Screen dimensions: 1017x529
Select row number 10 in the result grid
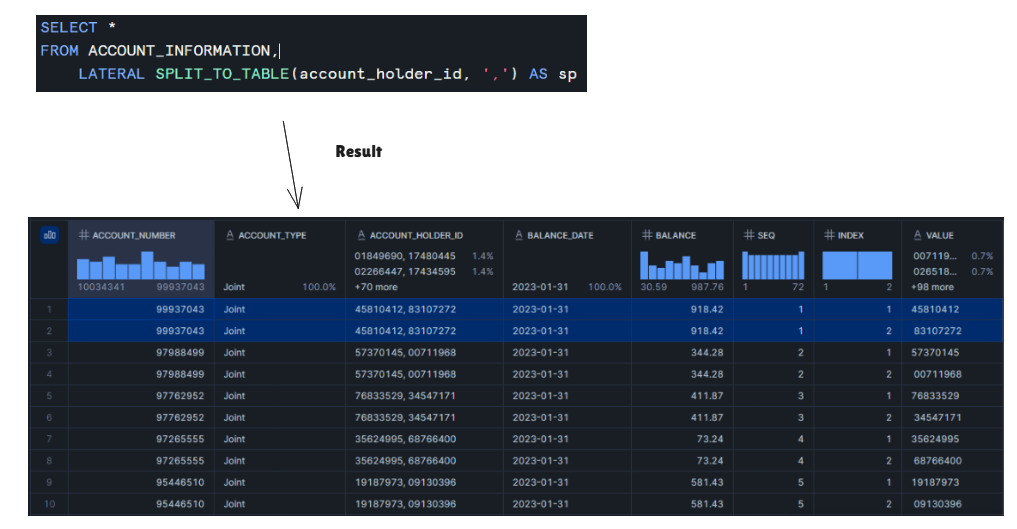[49, 504]
